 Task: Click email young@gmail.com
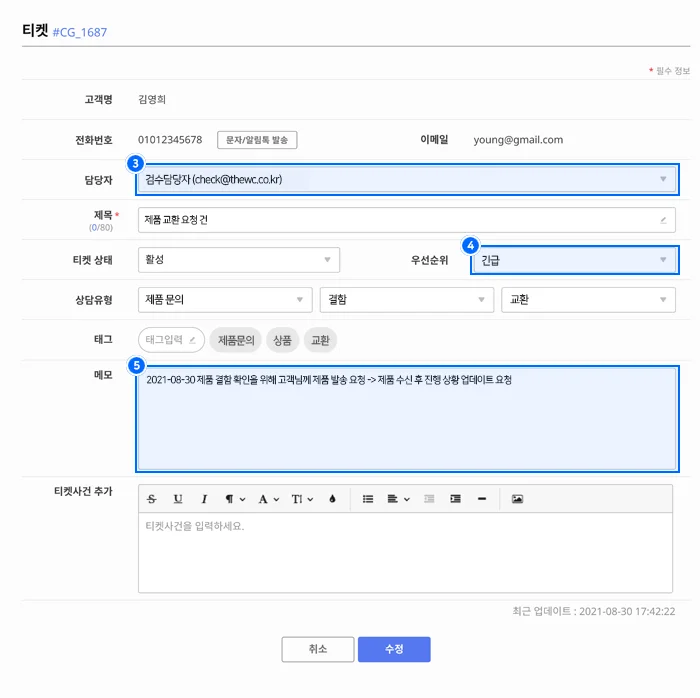pos(518,140)
